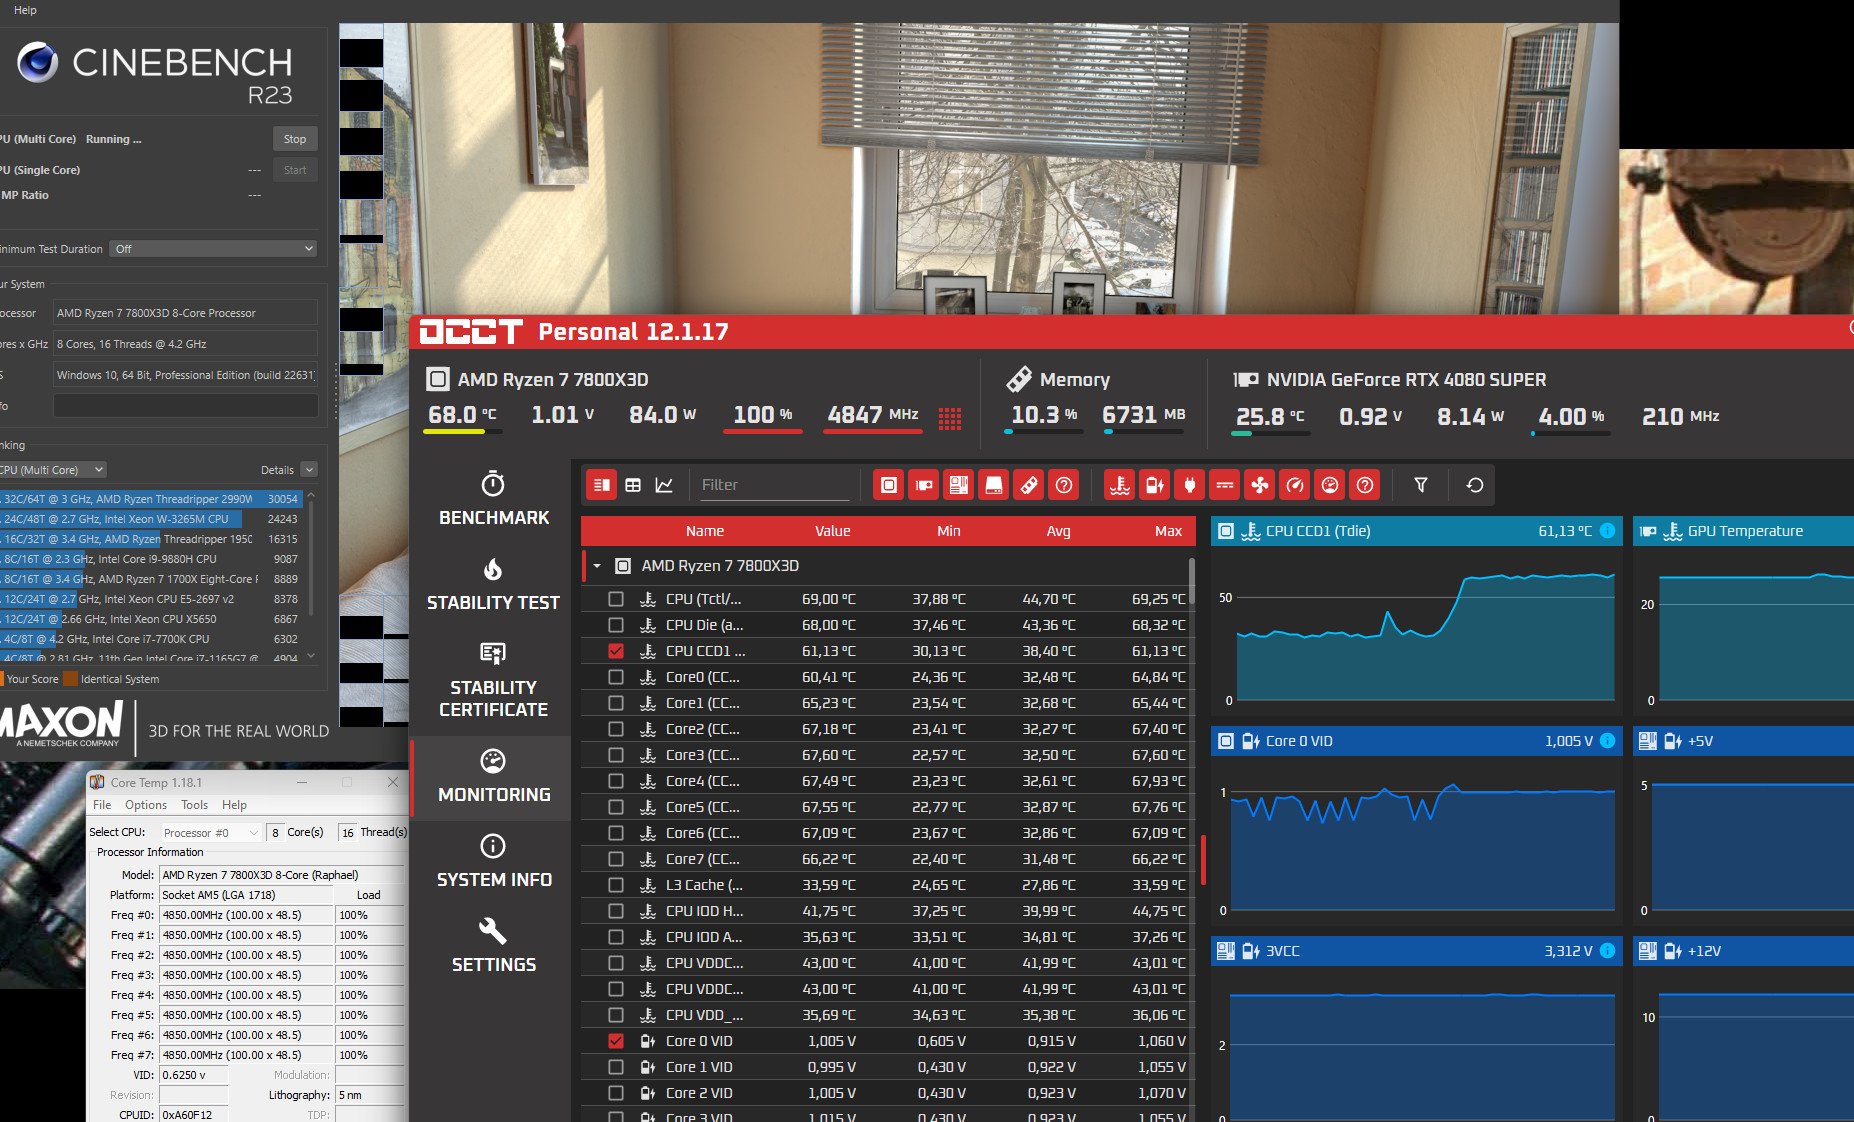Open the File menu in Core Temp

tap(102, 805)
